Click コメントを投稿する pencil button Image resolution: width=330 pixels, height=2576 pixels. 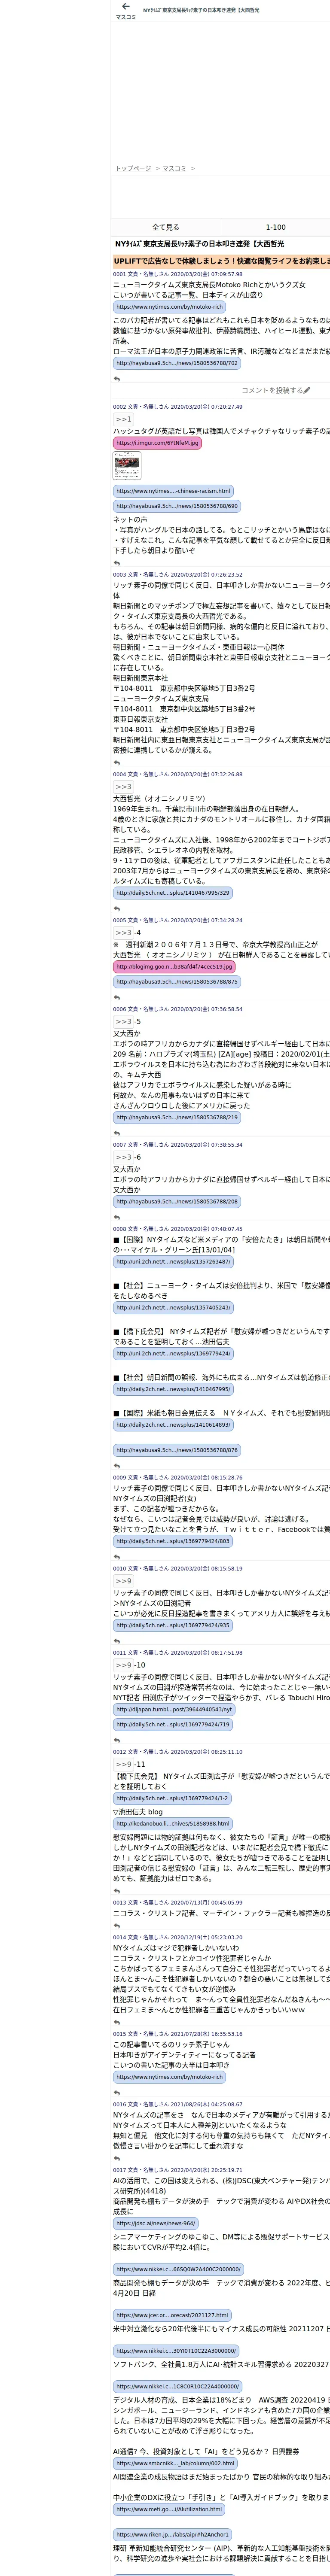pyautogui.click(x=275, y=391)
